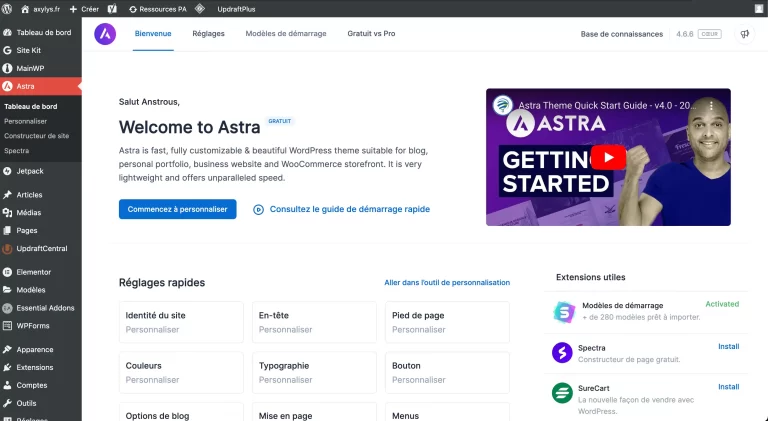The image size is (768, 421).
Task: Select the Gratuit vs Pro tab
Action: coord(371,34)
